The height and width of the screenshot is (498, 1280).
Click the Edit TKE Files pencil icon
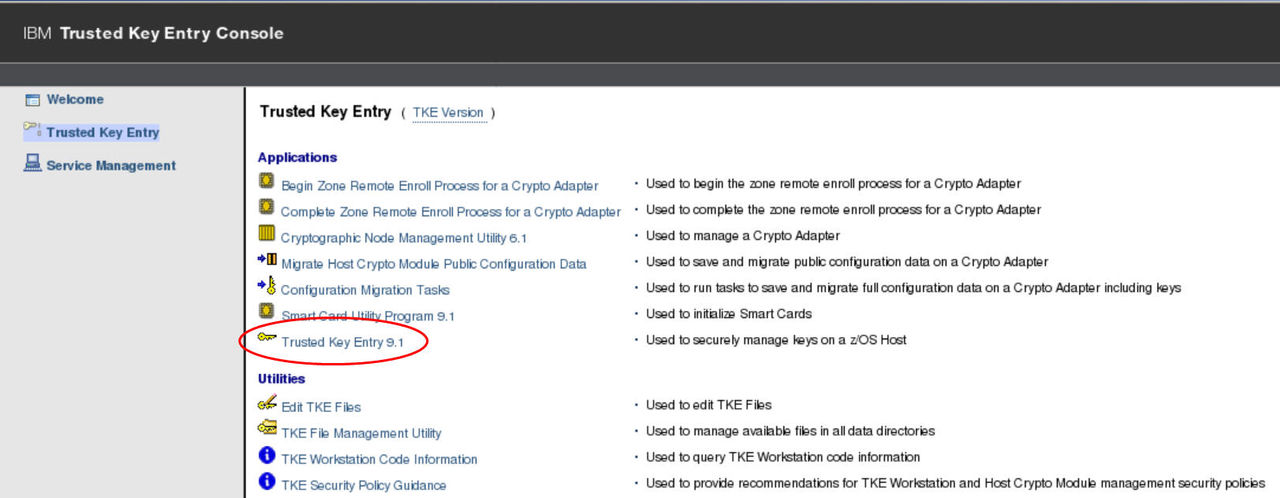point(267,403)
